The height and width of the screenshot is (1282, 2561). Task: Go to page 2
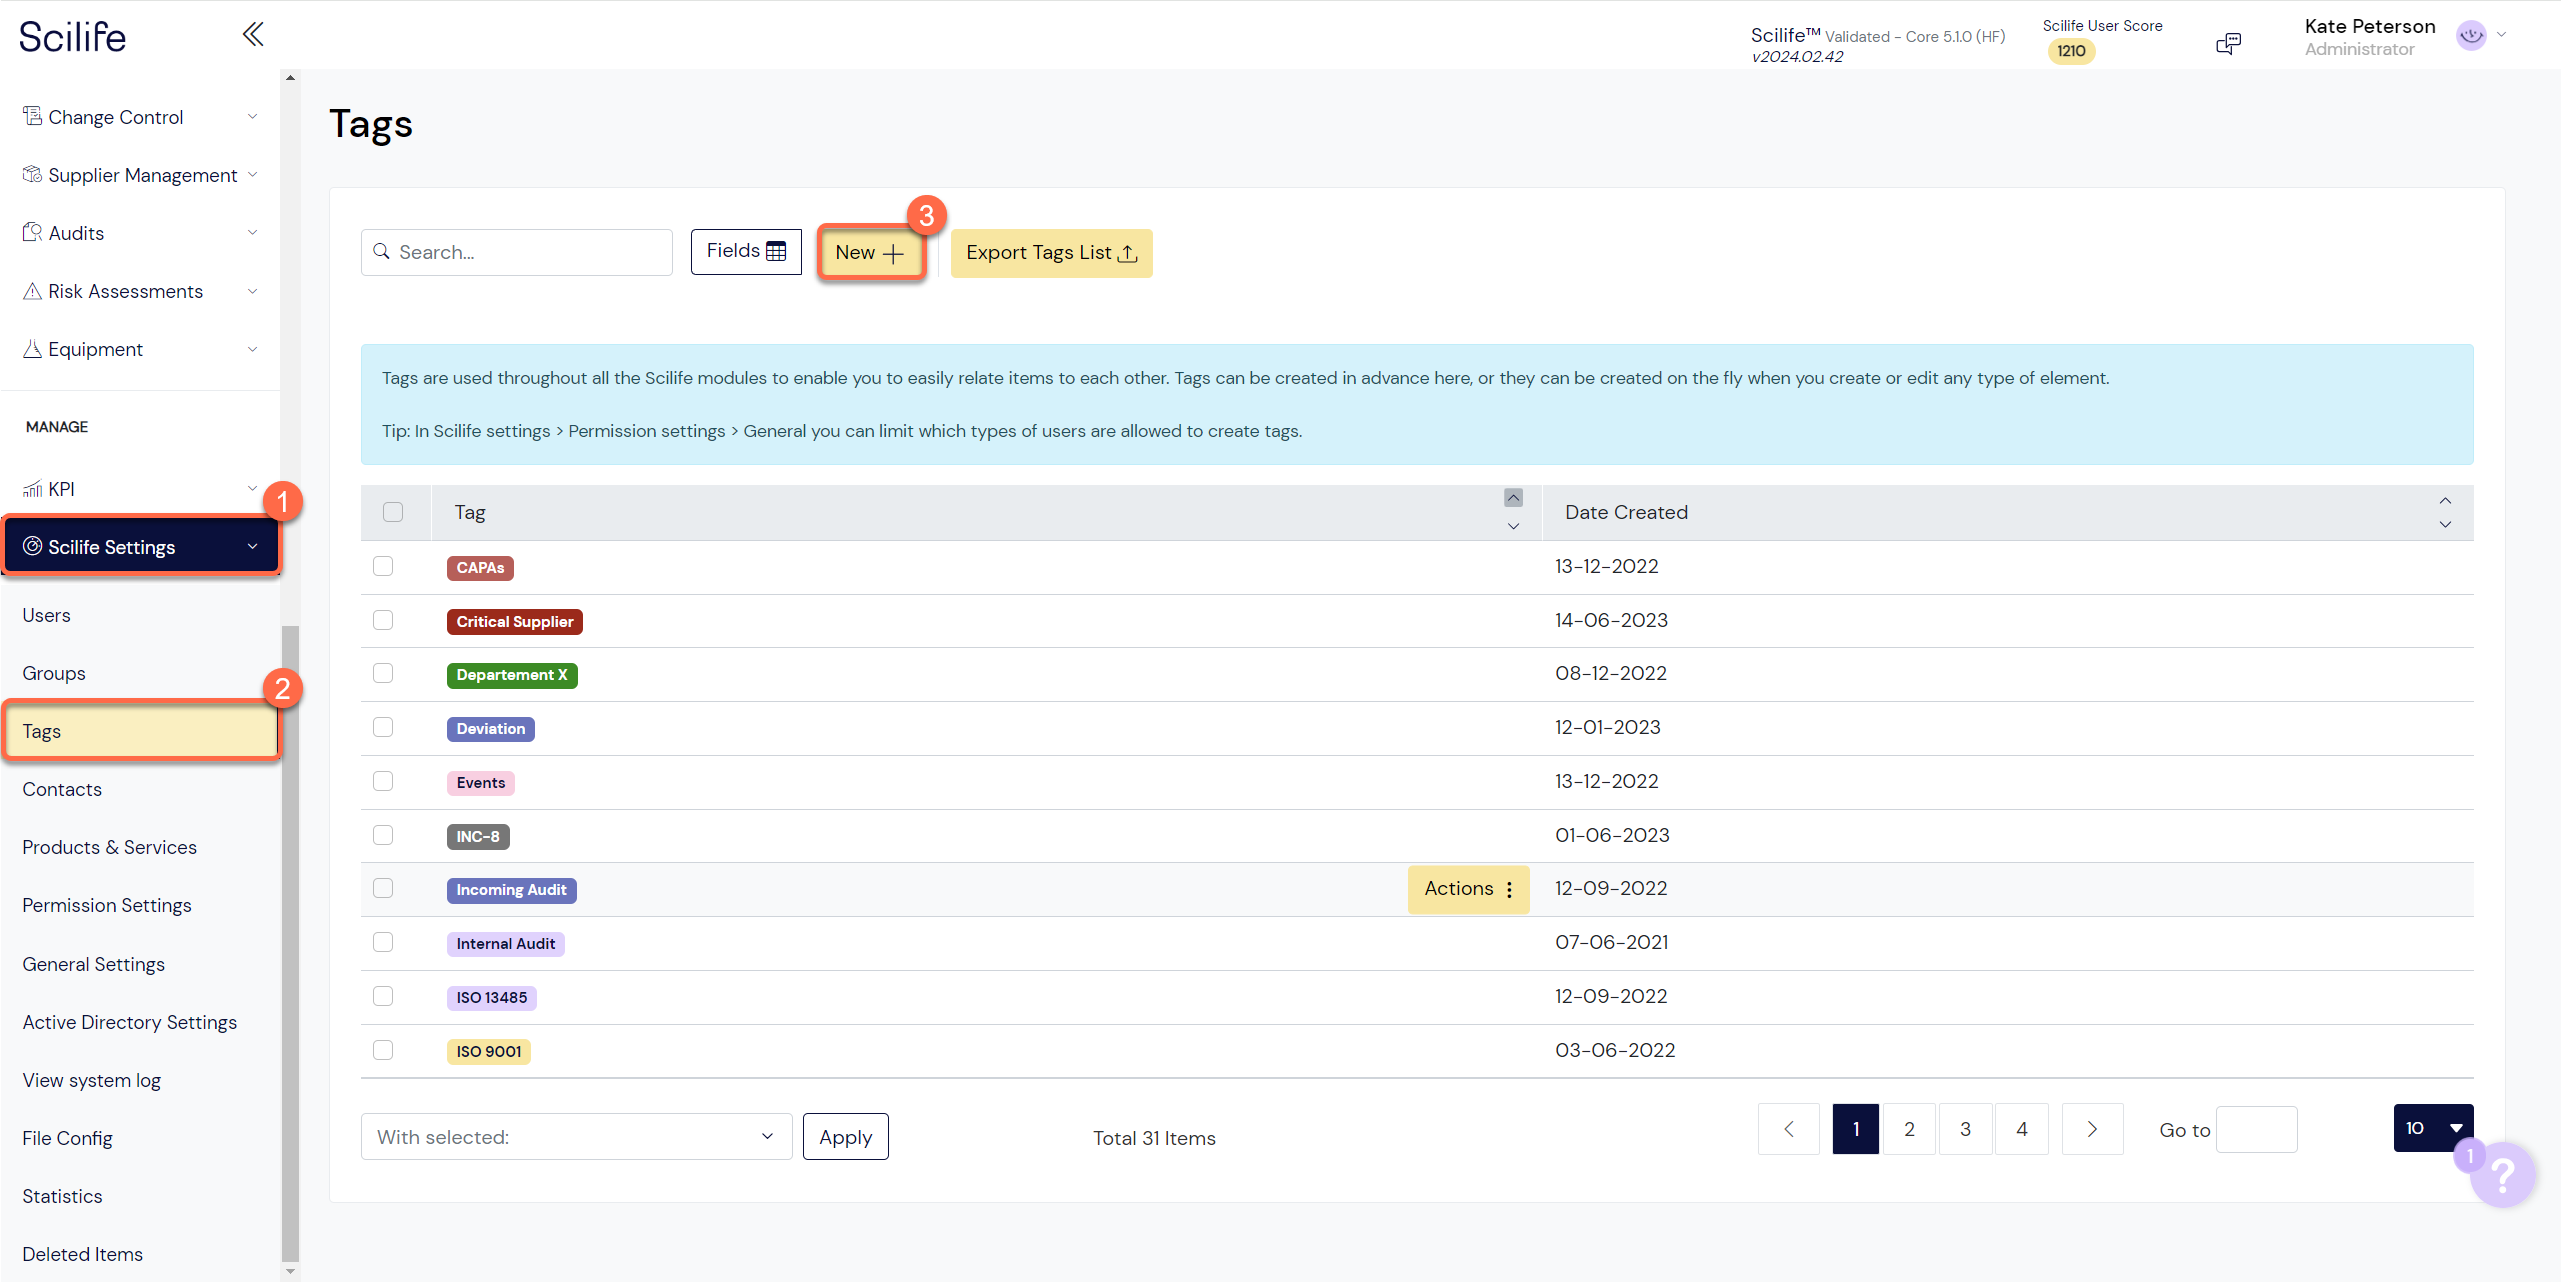1909,1129
